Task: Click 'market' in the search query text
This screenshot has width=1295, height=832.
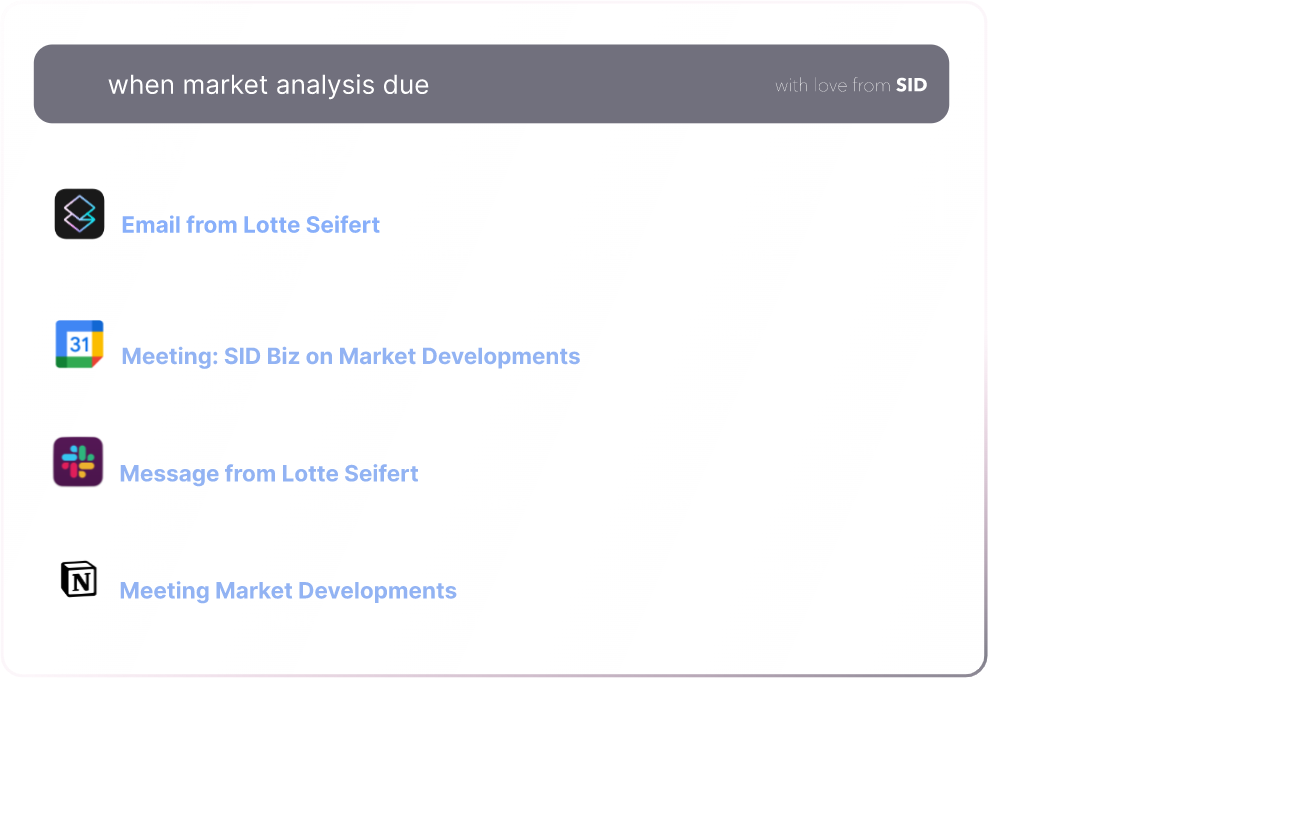Action: click(218, 85)
